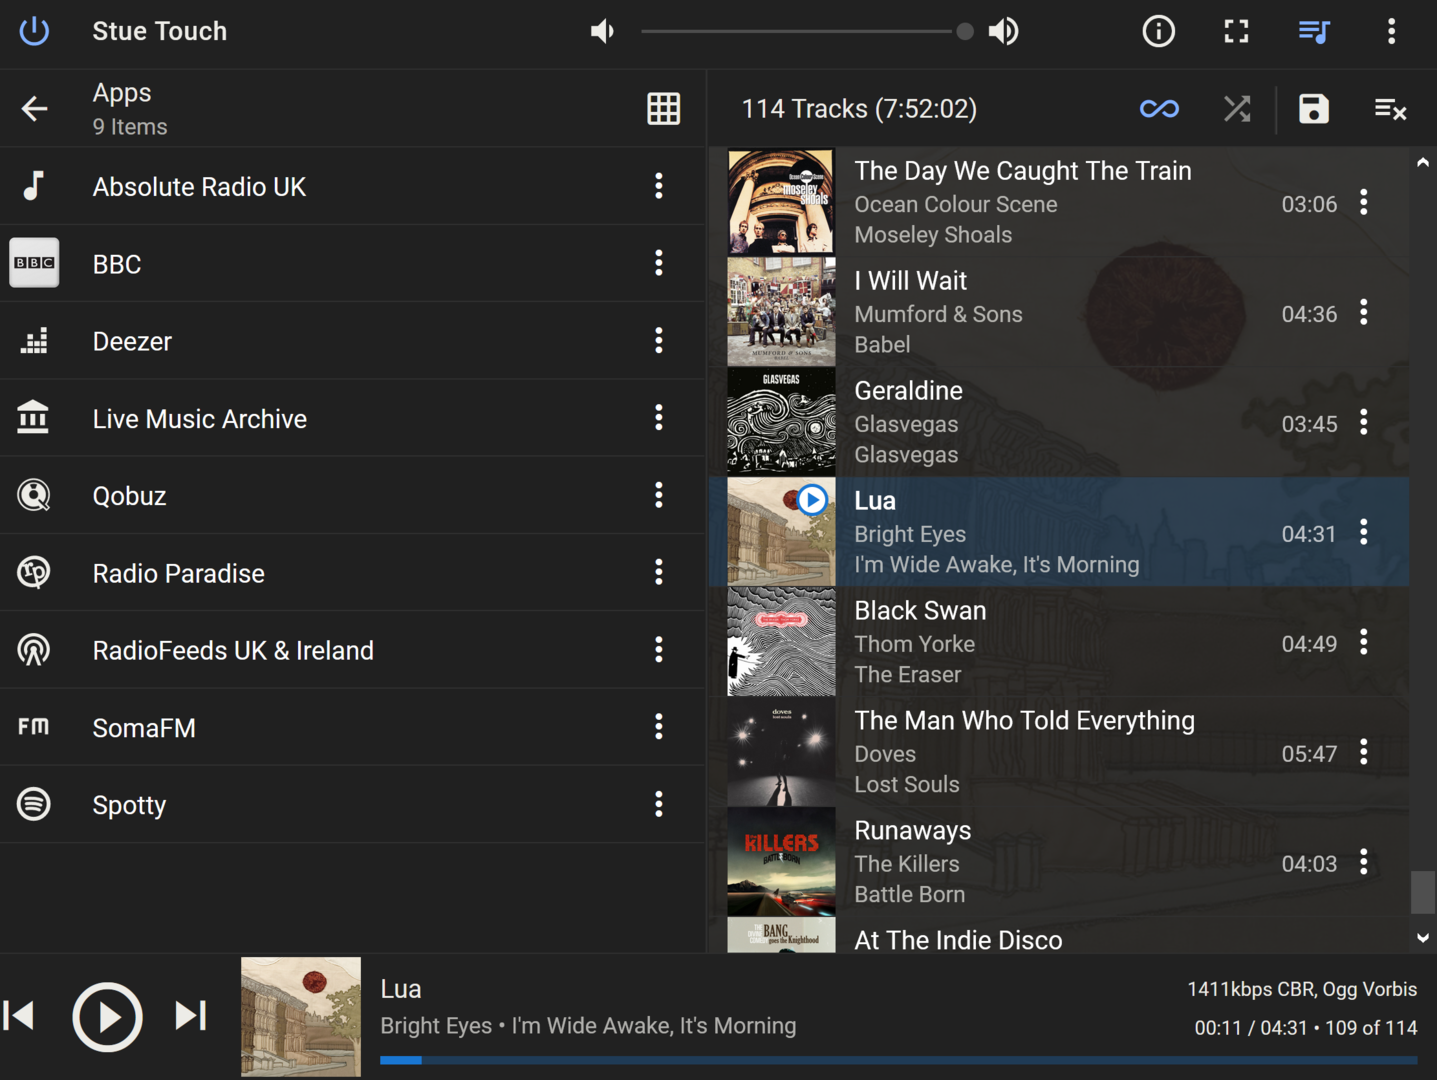The height and width of the screenshot is (1080, 1437).
Task: Open Live Music Archive
Action: (353, 418)
